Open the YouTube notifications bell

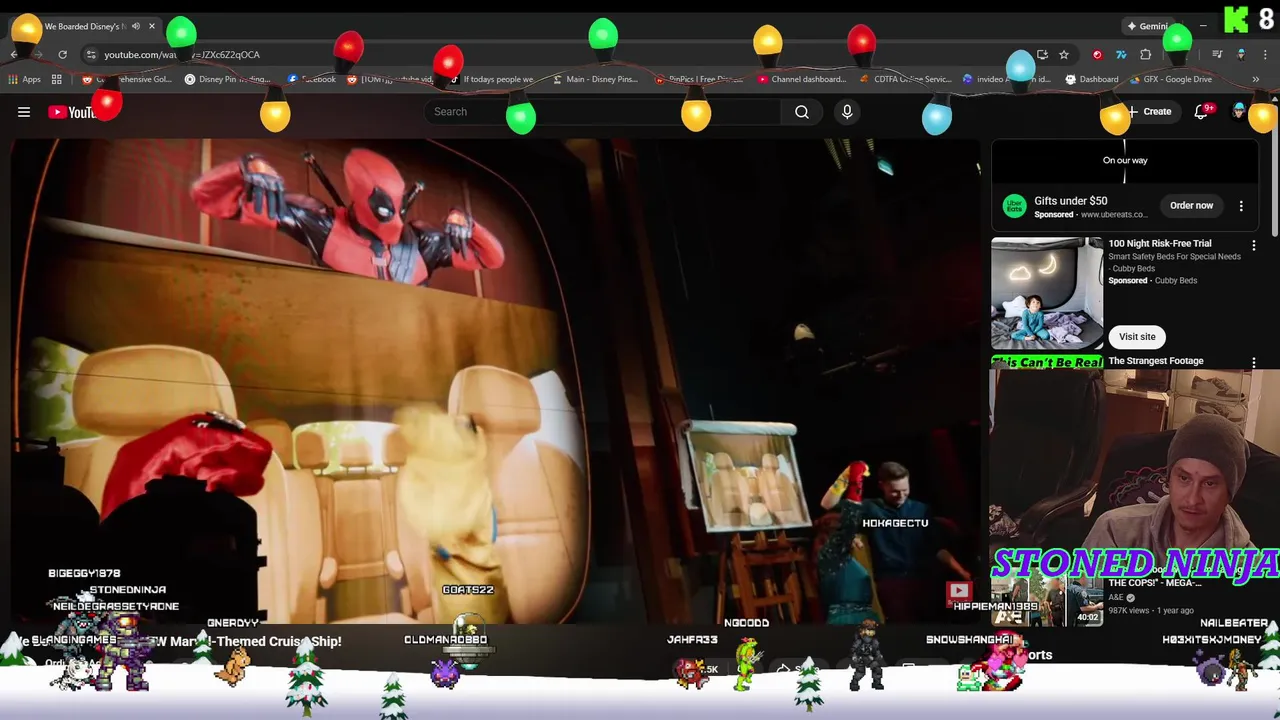pyautogui.click(x=1201, y=112)
